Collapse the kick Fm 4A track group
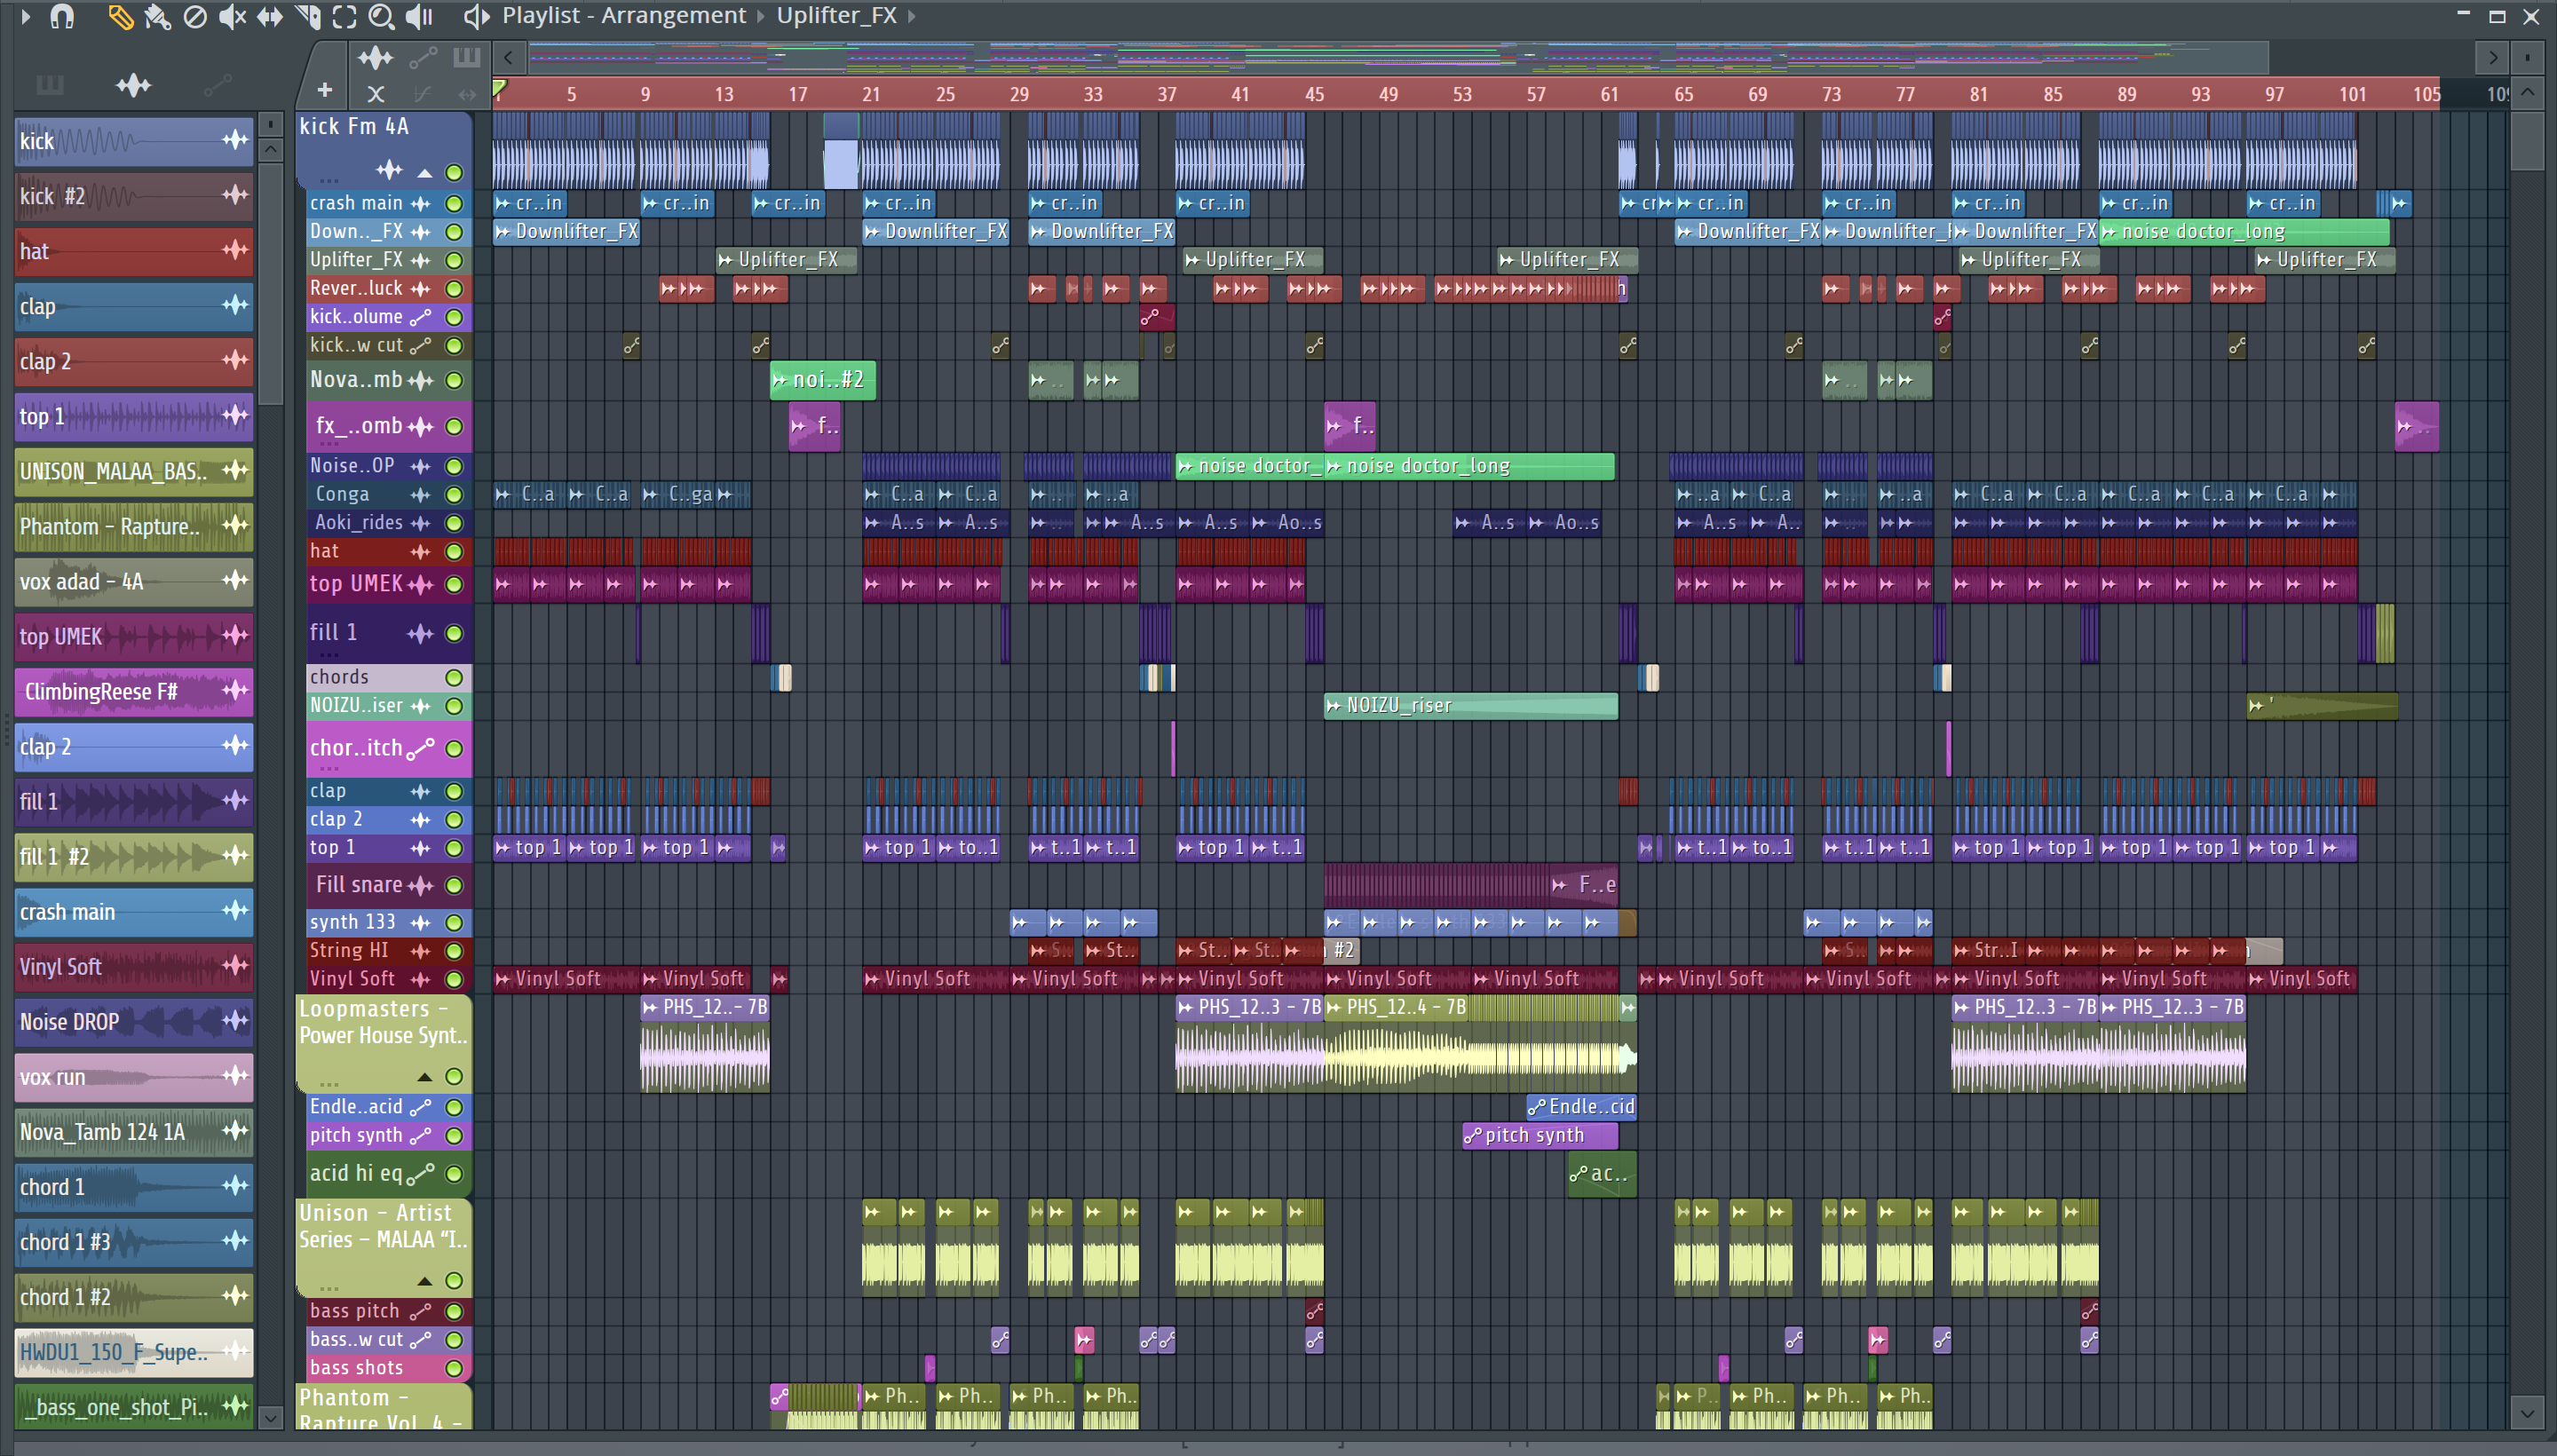 425,173
